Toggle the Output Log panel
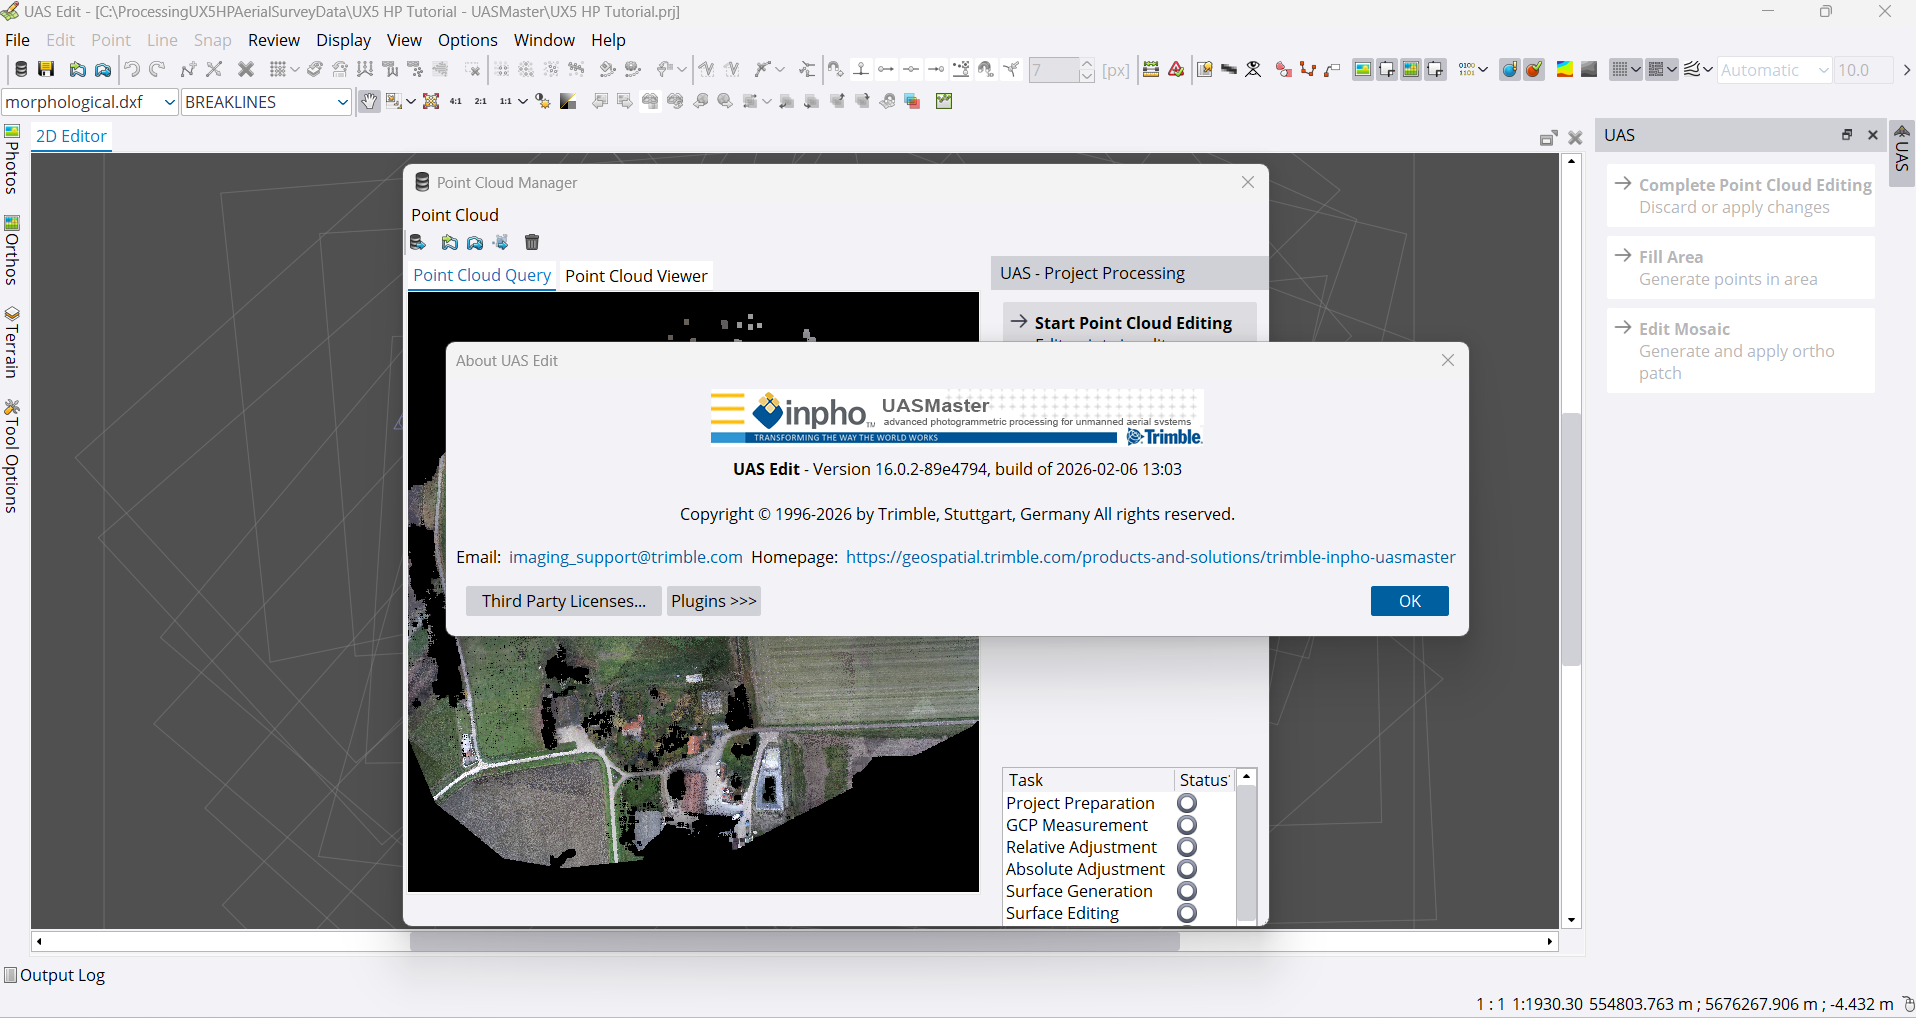The image size is (1916, 1018). (55, 975)
